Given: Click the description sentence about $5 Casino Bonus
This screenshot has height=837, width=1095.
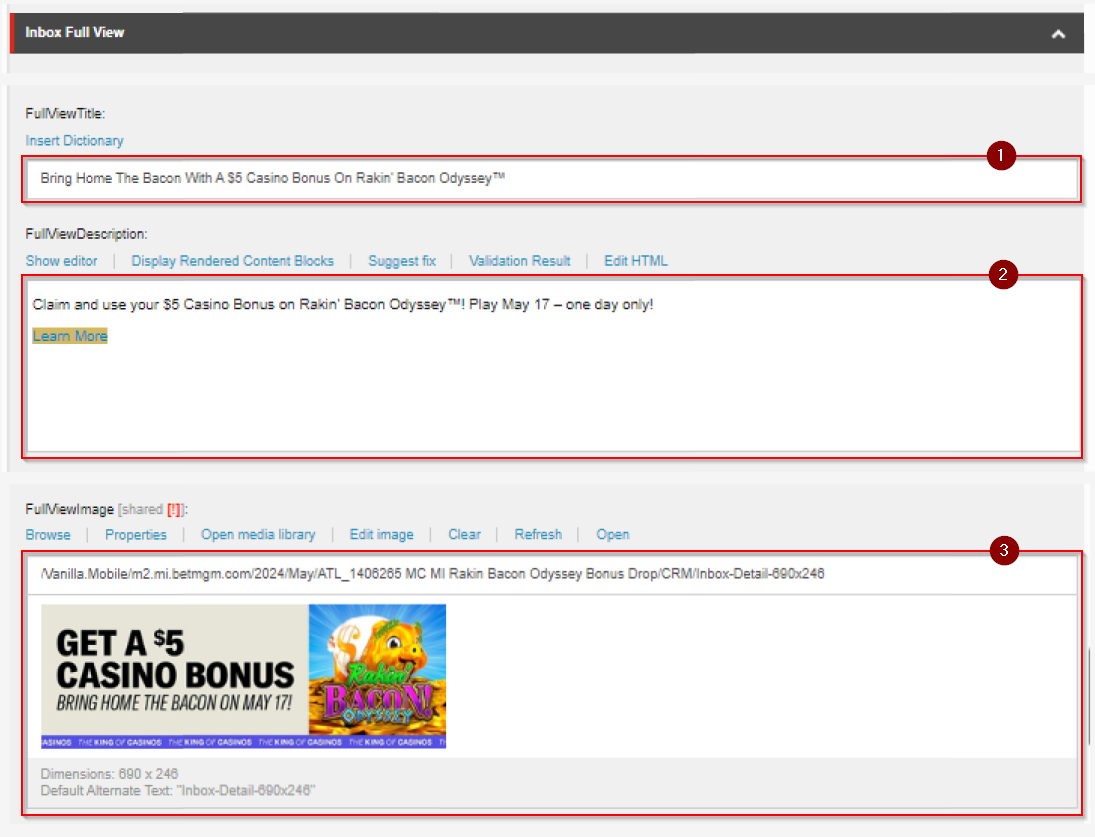Looking at the screenshot, I should click(x=343, y=305).
